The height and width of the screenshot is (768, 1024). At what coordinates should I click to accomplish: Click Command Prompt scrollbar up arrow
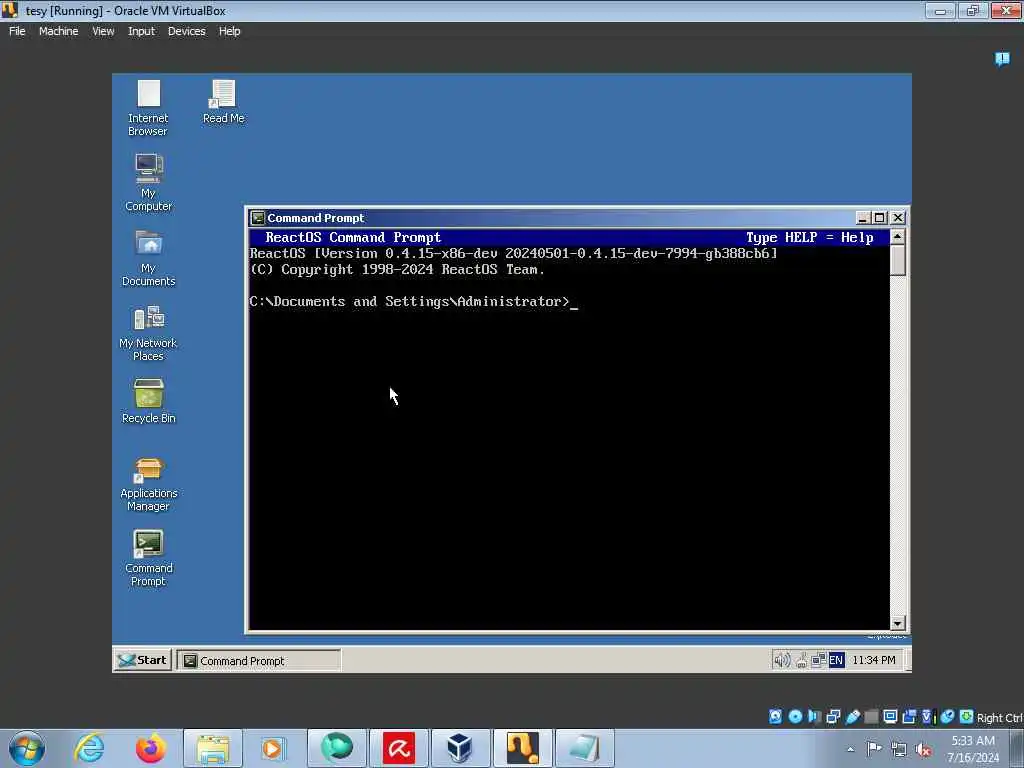point(898,236)
